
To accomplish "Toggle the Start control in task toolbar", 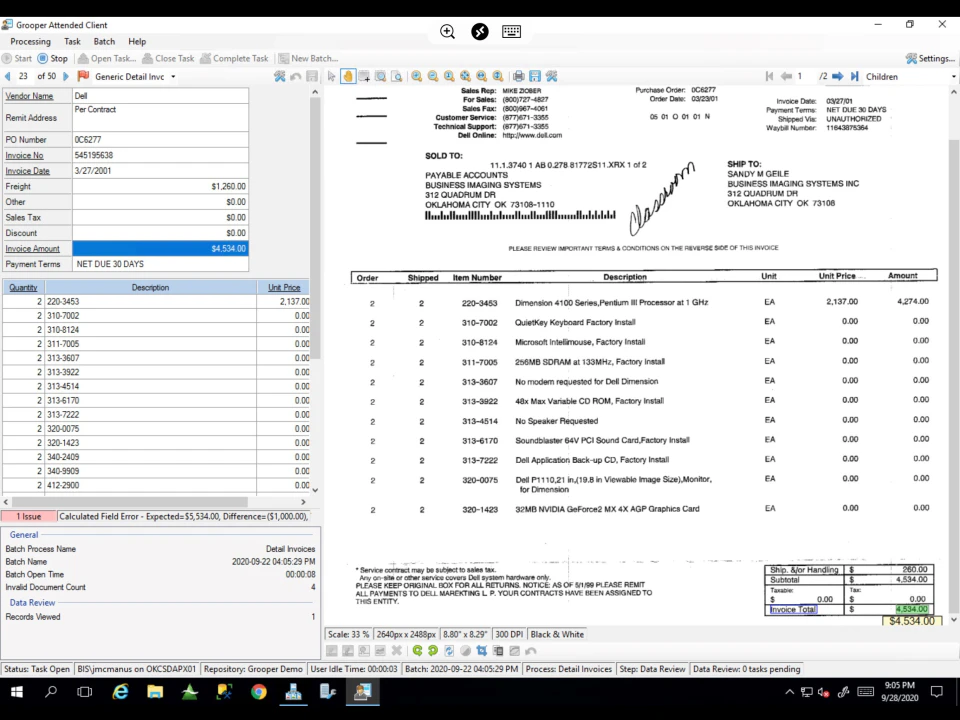I will pyautogui.click(x=22, y=57).
